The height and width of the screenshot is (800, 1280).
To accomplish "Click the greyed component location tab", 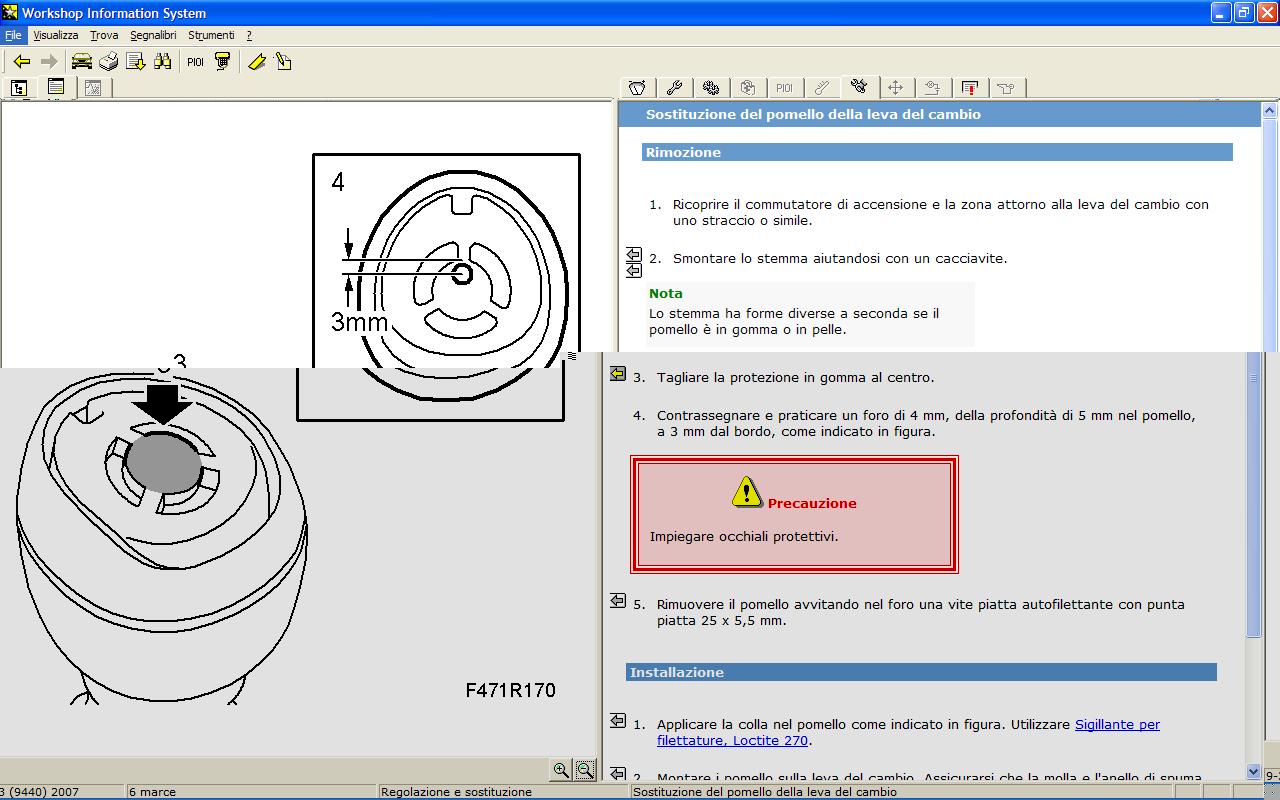I will (932, 88).
